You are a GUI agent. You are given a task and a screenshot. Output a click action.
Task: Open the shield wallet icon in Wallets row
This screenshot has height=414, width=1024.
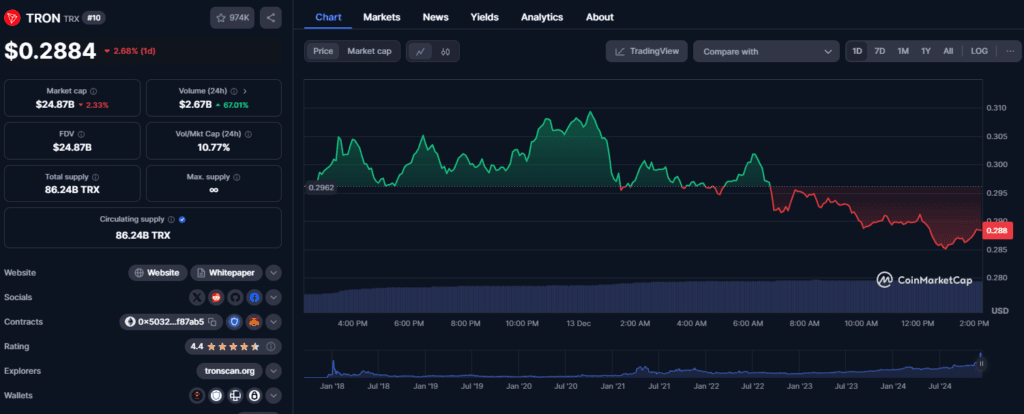[x=216, y=396]
